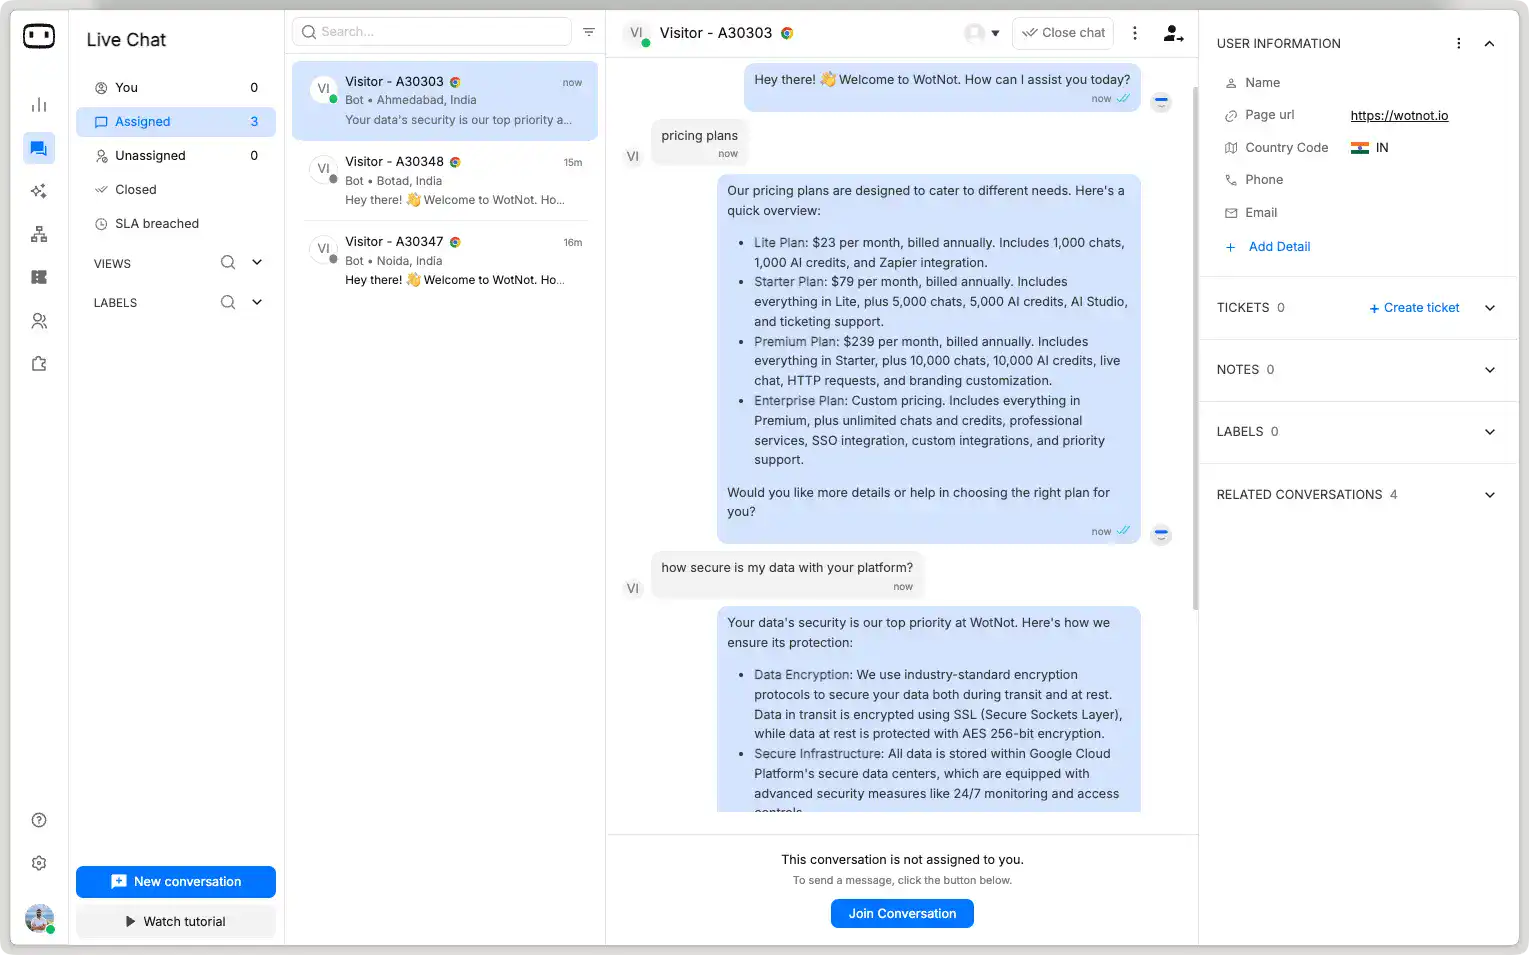Open the help question mark icon
This screenshot has width=1529, height=955.
pos(38,819)
